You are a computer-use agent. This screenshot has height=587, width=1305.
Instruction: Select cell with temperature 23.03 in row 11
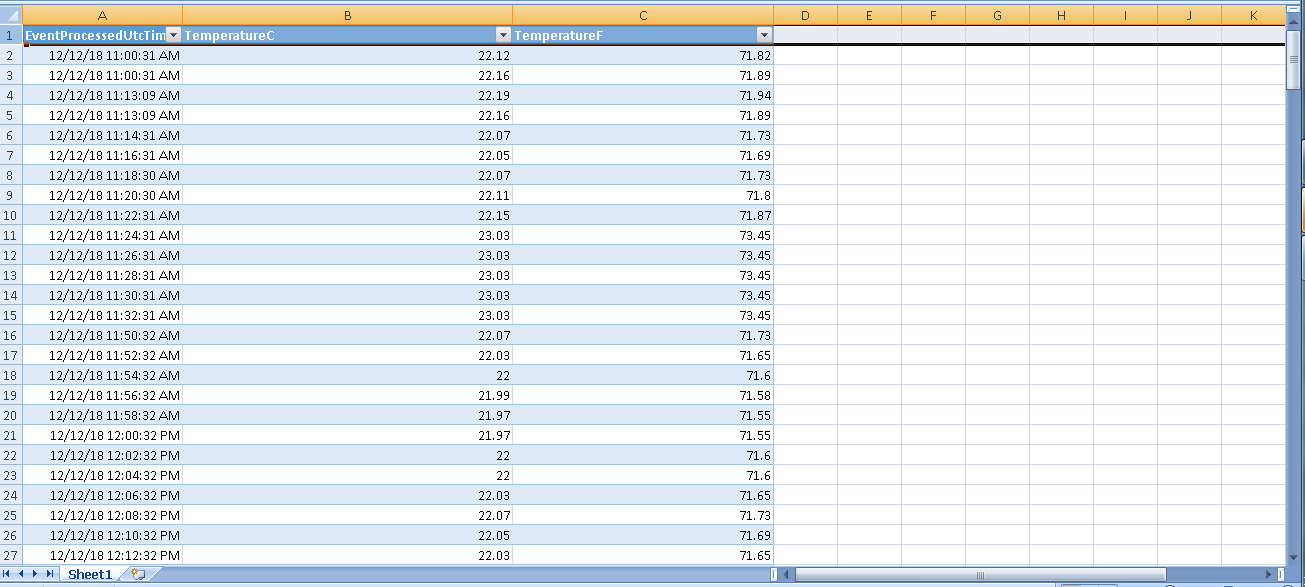click(x=347, y=235)
